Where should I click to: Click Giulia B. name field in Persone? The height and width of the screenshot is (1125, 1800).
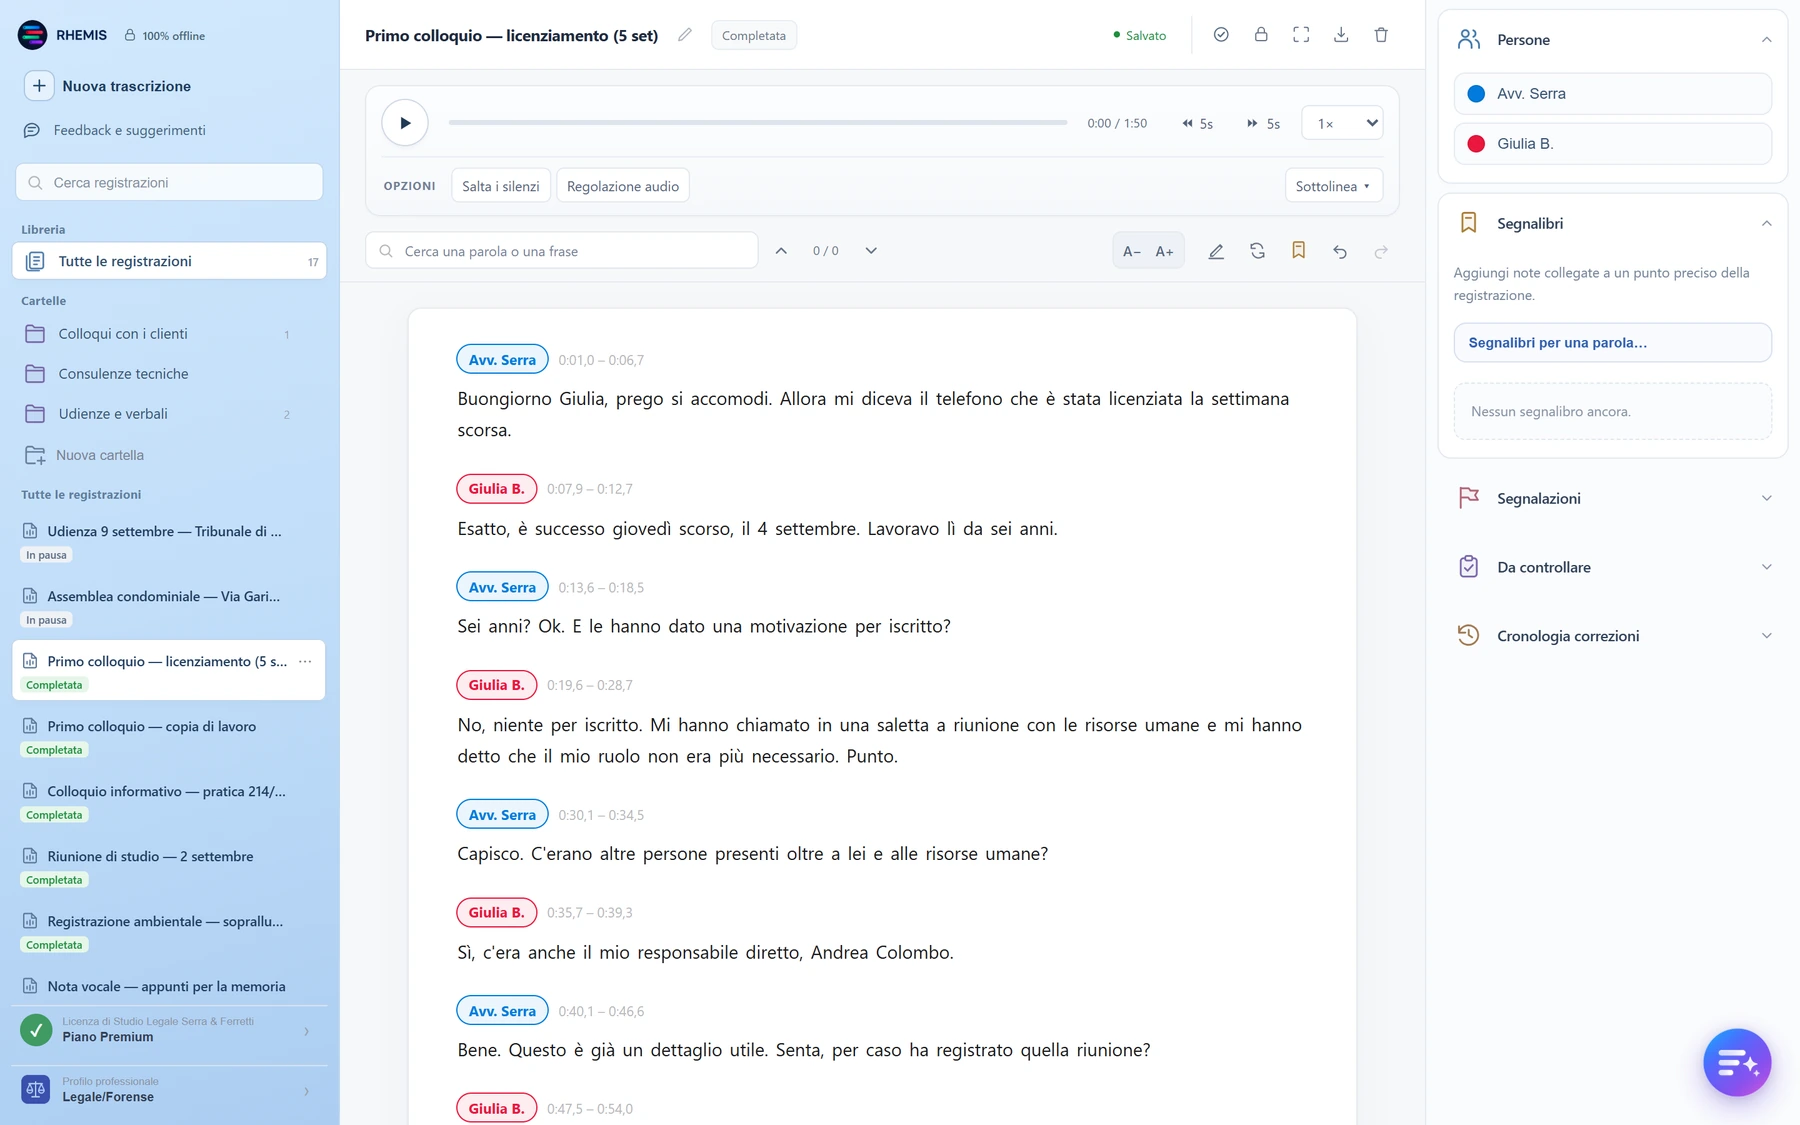coord(1612,144)
